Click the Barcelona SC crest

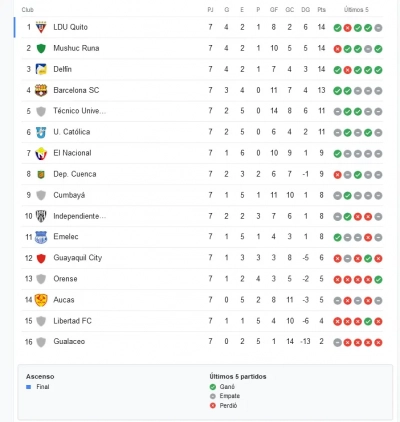pos(41,90)
